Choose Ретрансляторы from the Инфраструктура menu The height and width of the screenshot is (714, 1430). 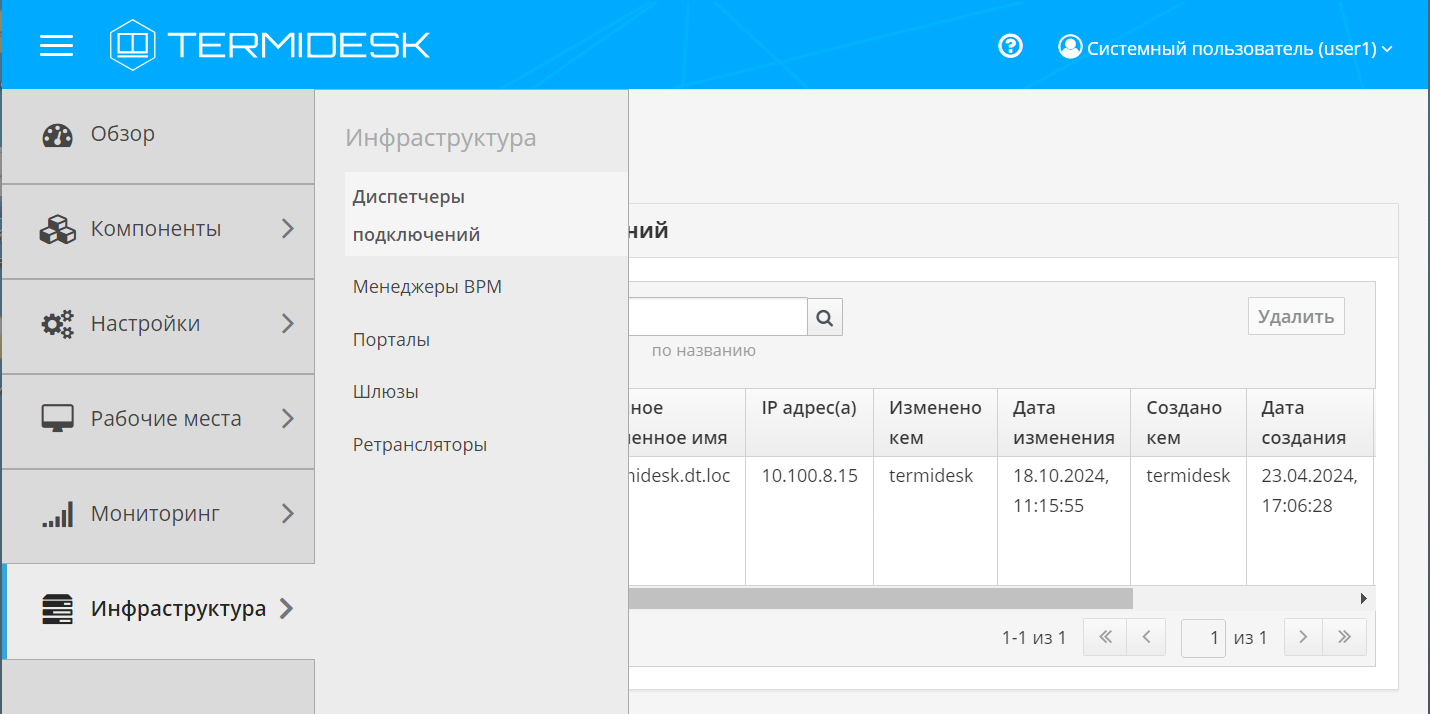point(419,445)
